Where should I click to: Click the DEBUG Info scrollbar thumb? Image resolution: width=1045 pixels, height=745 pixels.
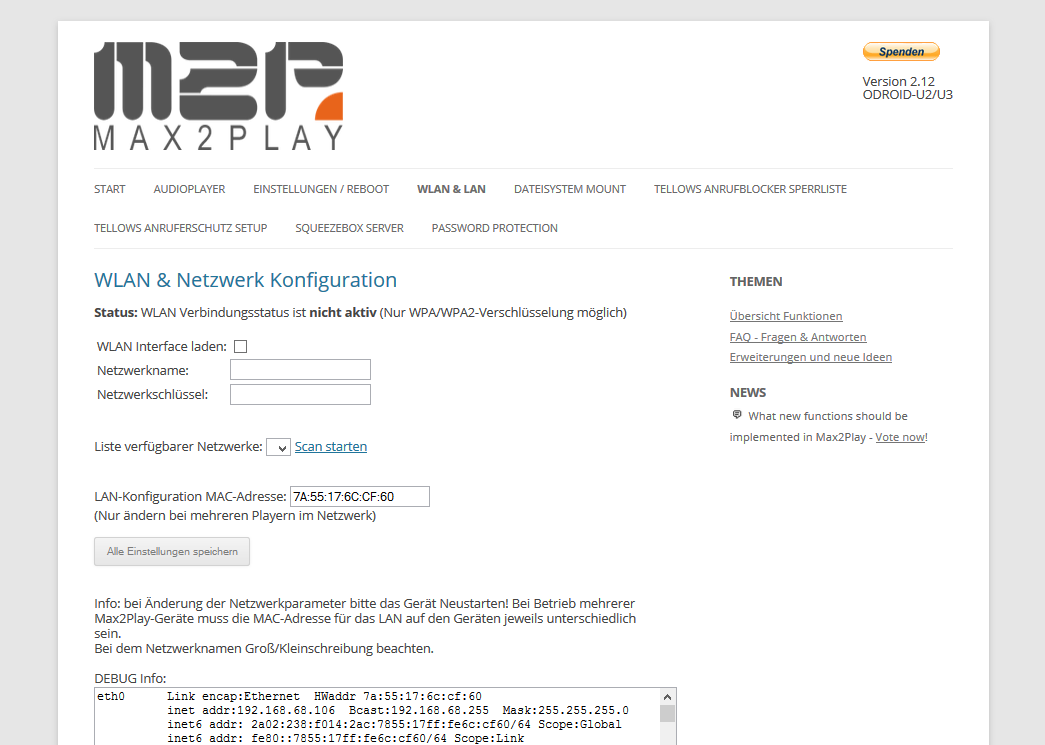[x=667, y=714]
